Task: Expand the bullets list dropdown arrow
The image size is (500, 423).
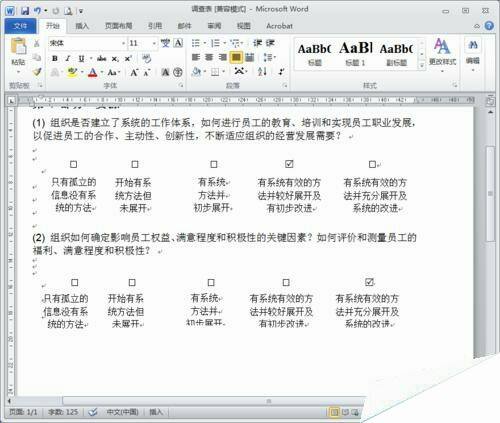Action: point(204,43)
